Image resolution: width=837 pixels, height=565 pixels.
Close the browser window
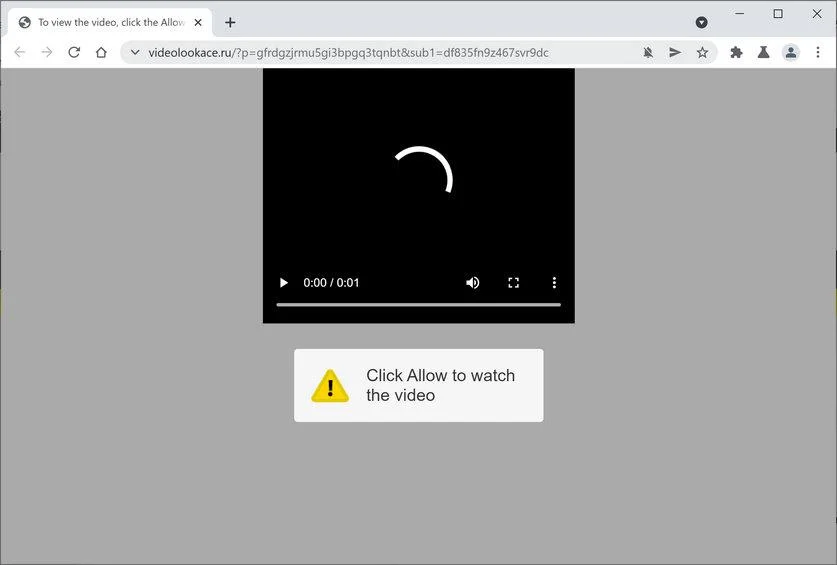click(x=817, y=13)
